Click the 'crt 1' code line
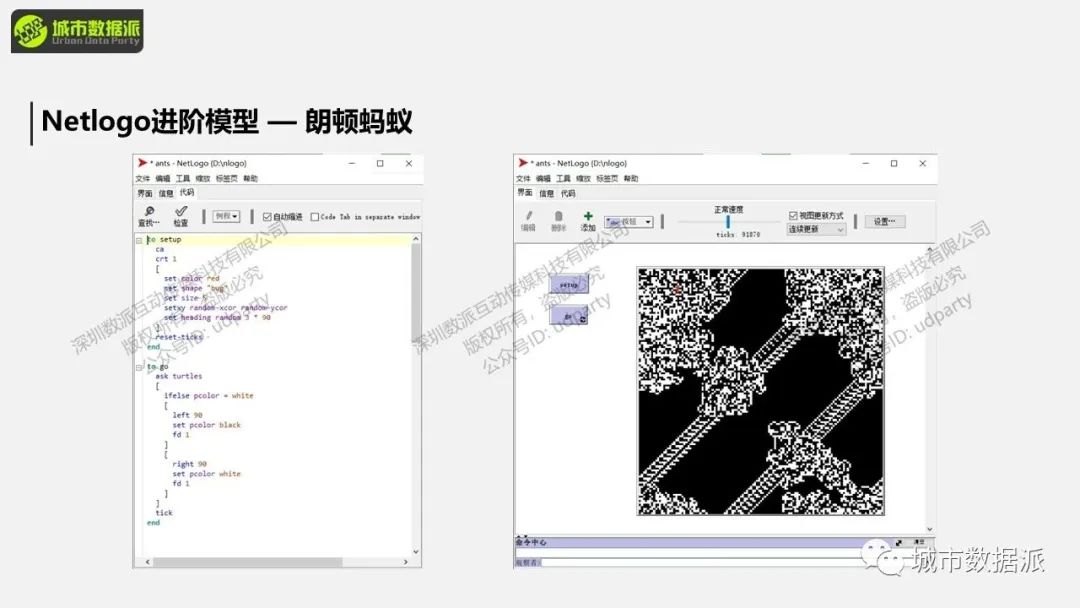 tap(166, 259)
